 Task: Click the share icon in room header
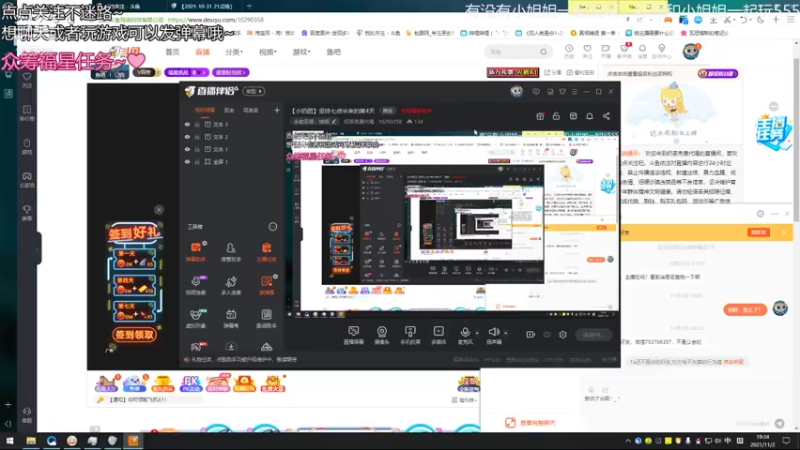coord(606,116)
